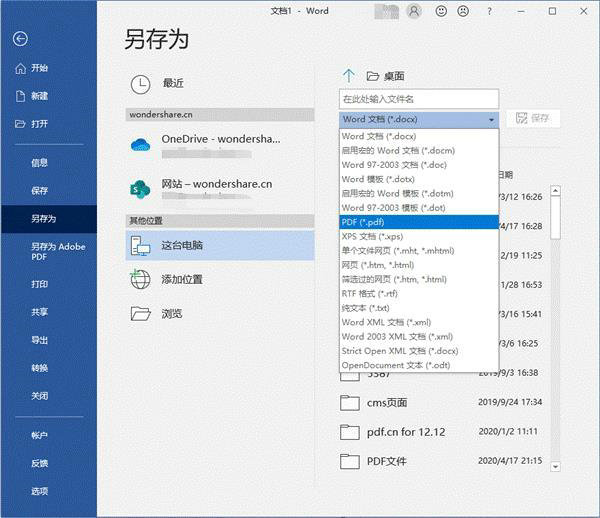
Task: Open Browse folder icon
Action: coord(141,313)
